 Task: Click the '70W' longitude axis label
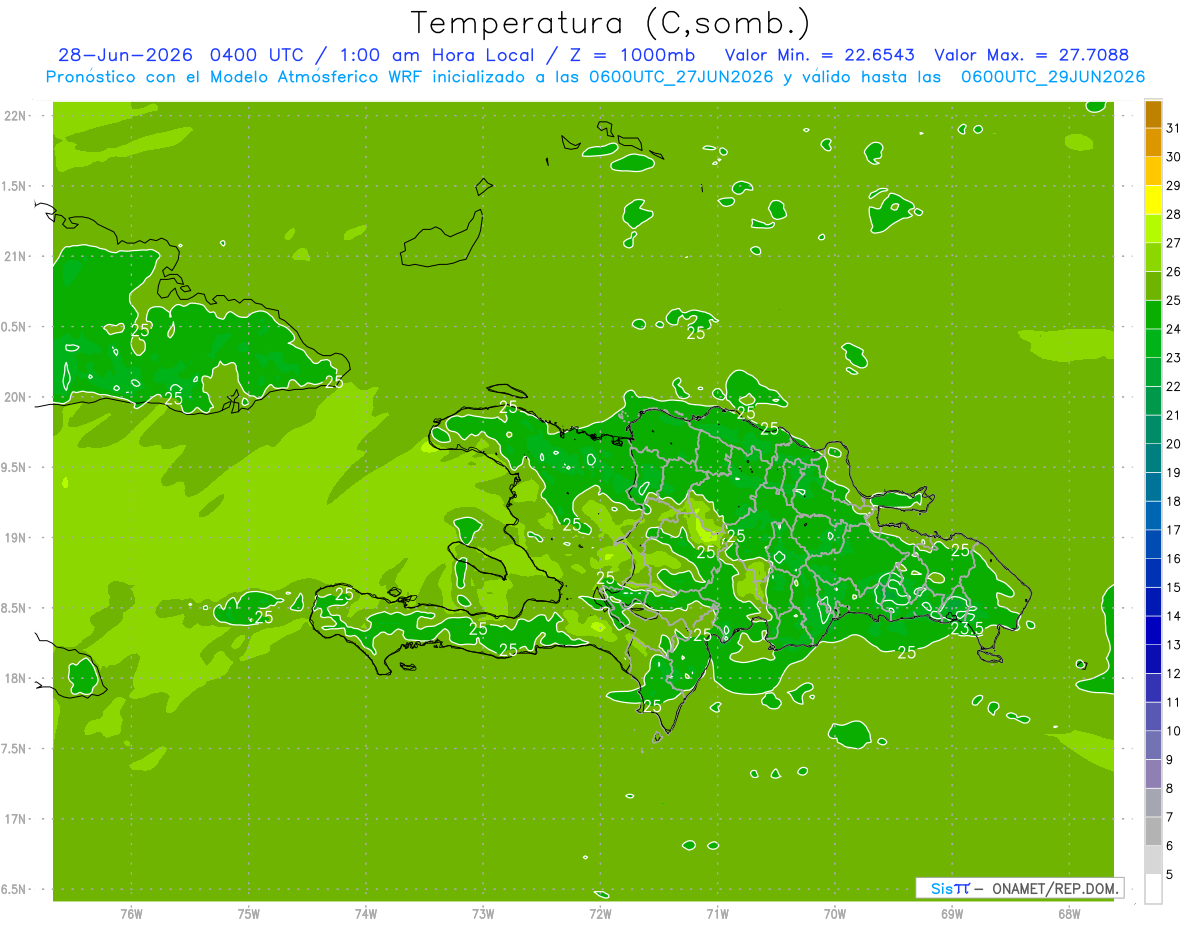(835, 914)
